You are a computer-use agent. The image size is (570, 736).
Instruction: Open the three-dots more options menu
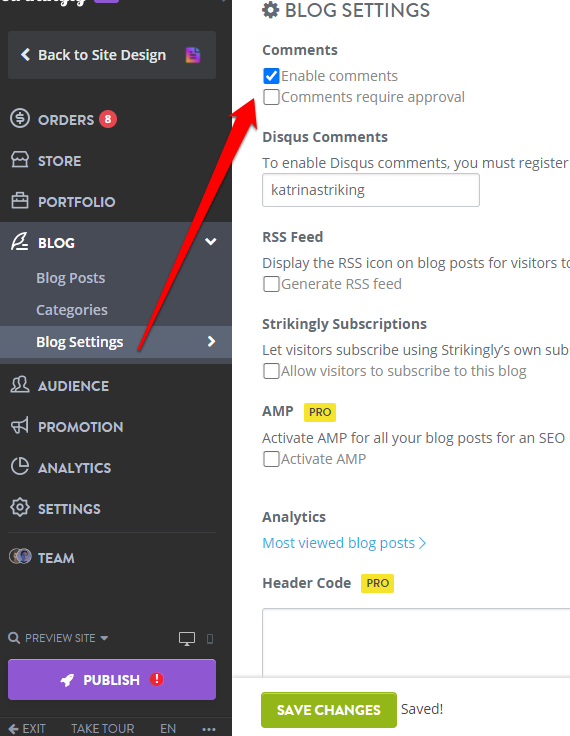(x=209, y=728)
